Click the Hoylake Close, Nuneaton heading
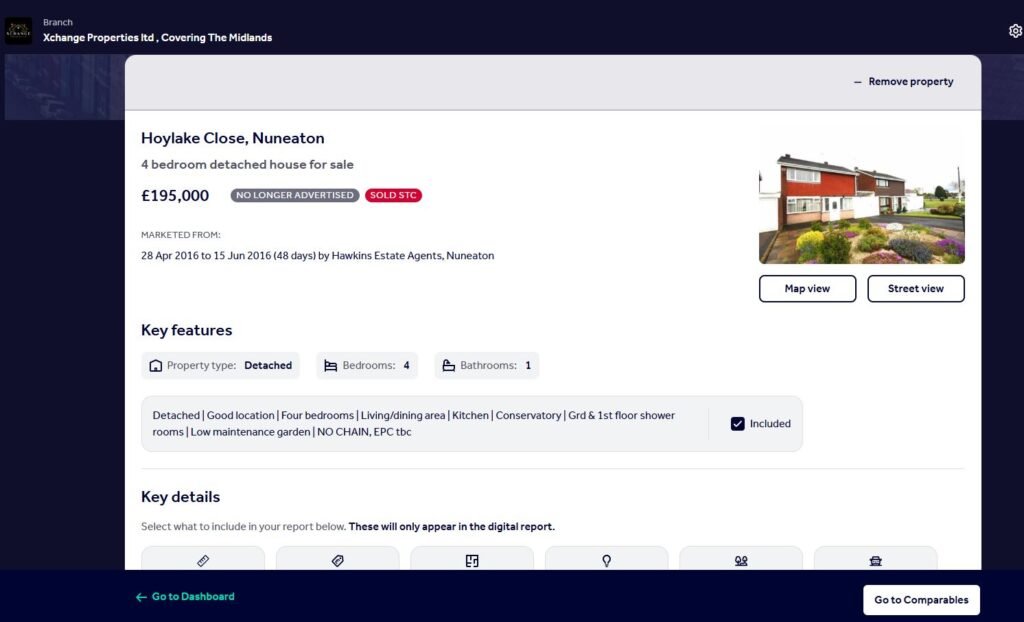 [232, 138]
